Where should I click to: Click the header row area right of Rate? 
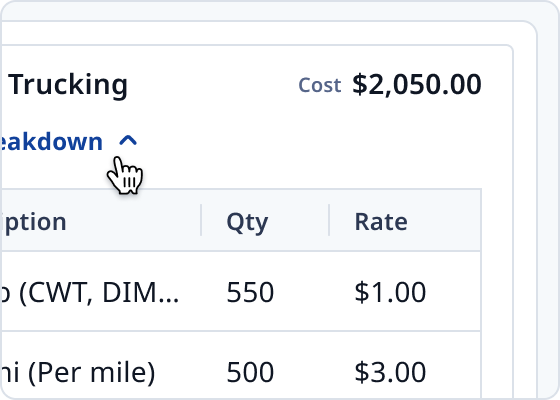coord(445,220)
